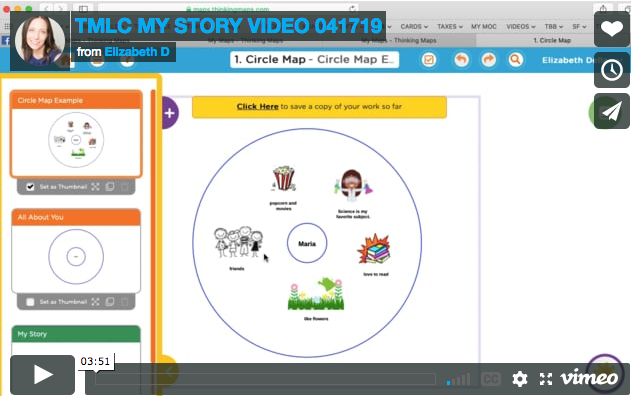Duplicate the Circle Map Example slide
The image size is (631, 396).
110,187
